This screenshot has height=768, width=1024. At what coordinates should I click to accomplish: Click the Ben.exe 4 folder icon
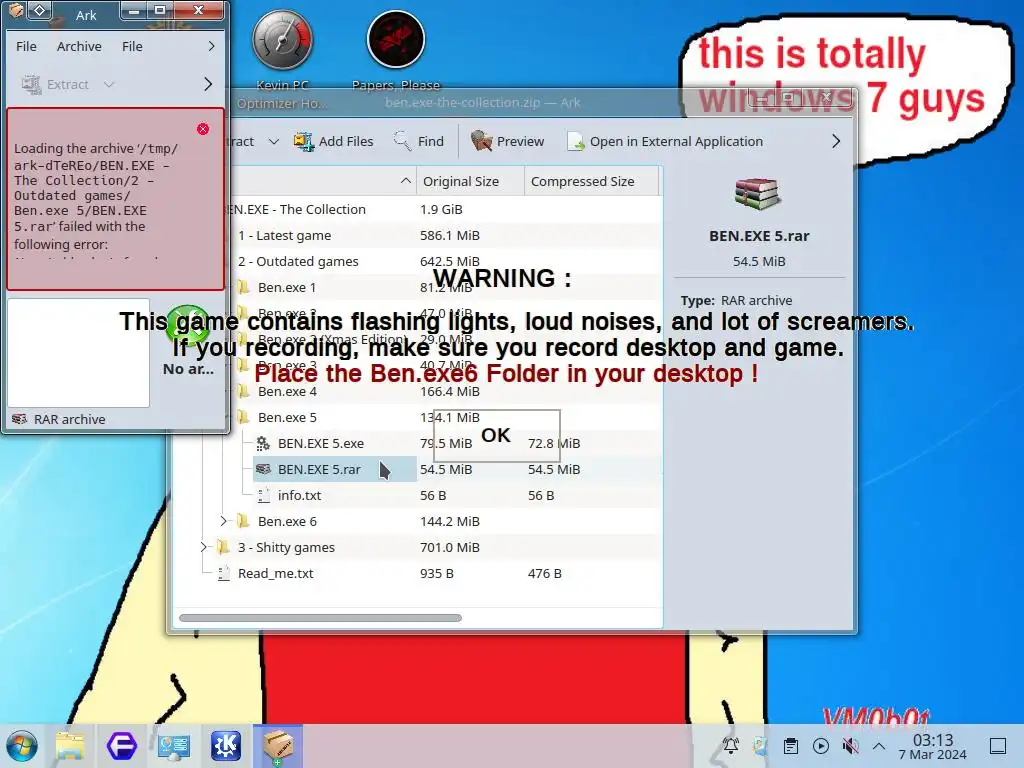click(244, 391)
